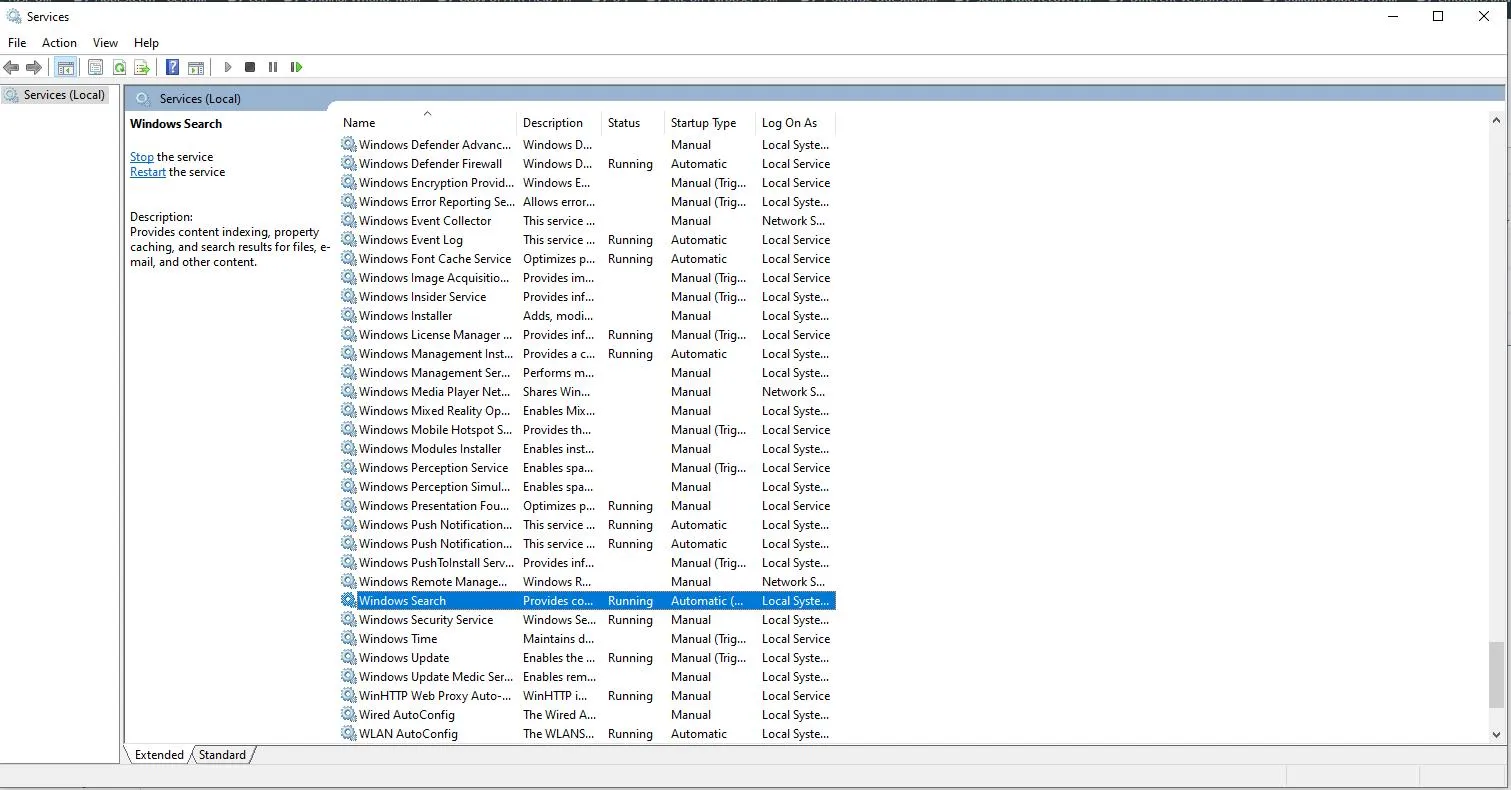The height and width of the screenshot is (790, 1511).
Task: Toggle the Show/Hide Console Tree toolbar icon
Action: click(x=66, y=67)
